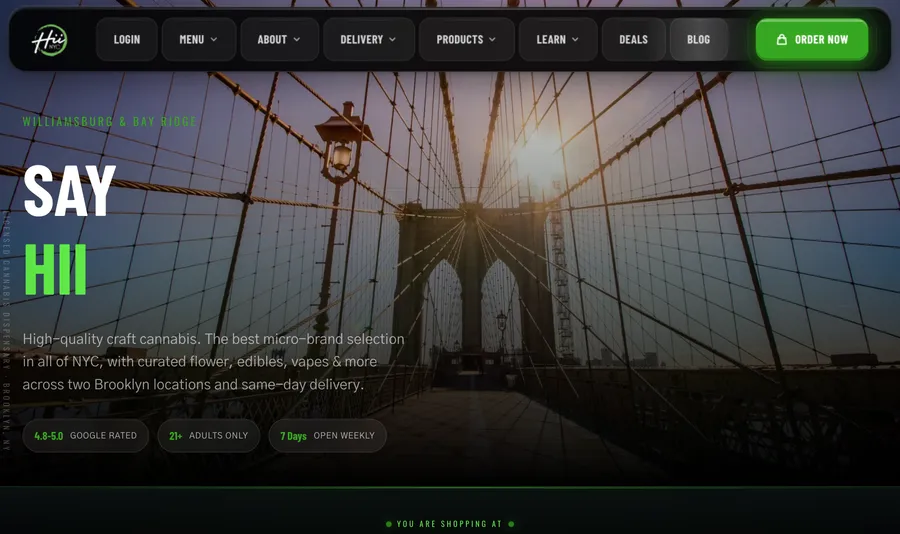Click the SAY headline text
The width and height of the screenshot is (900, 534).
click(69, 191)
